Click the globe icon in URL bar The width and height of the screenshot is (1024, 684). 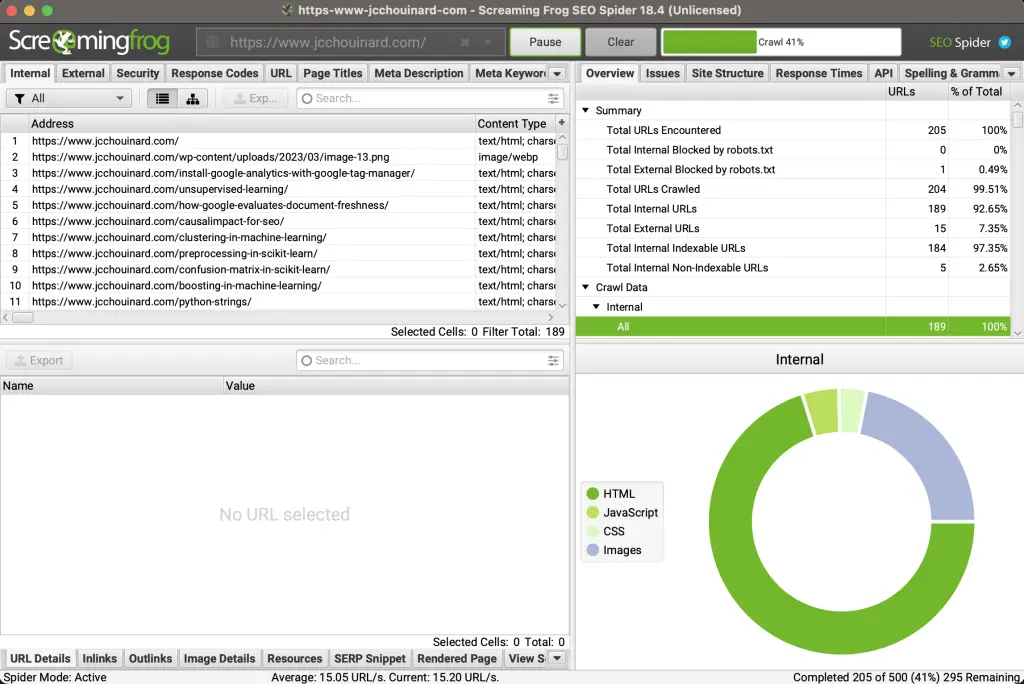[x=212, y=42]
